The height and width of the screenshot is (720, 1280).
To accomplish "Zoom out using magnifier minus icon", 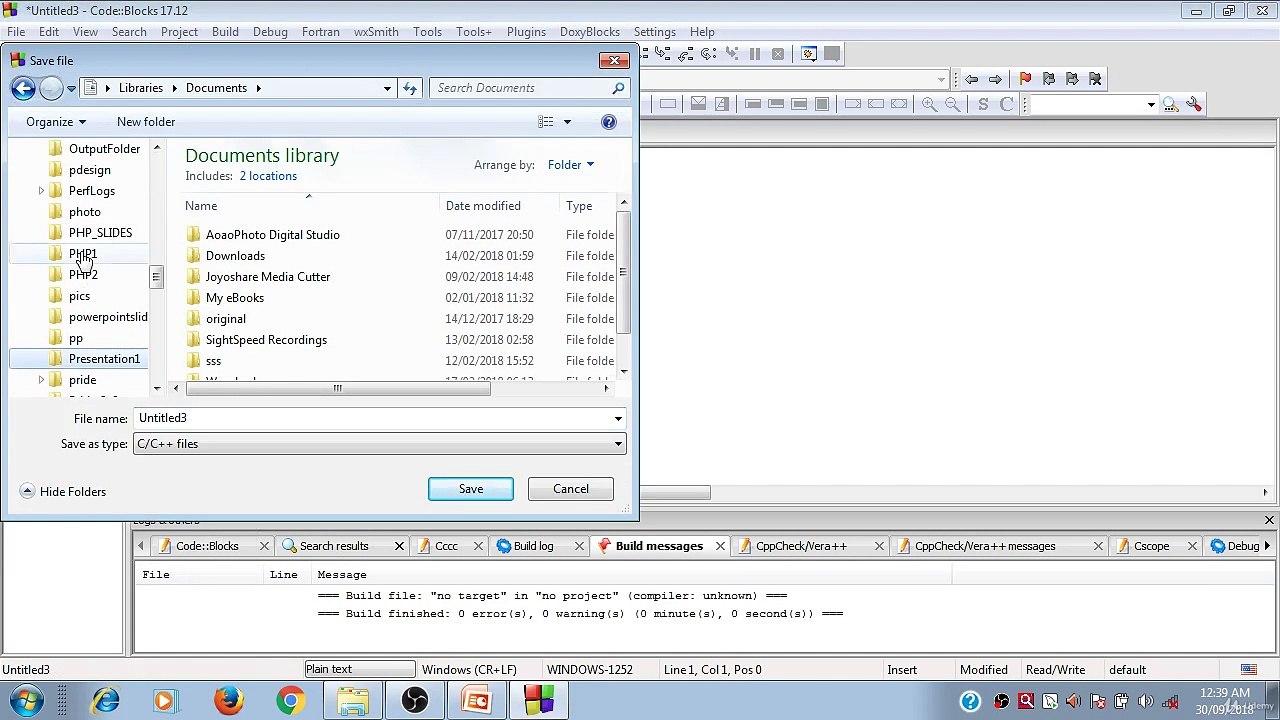I will pos(952,104).
